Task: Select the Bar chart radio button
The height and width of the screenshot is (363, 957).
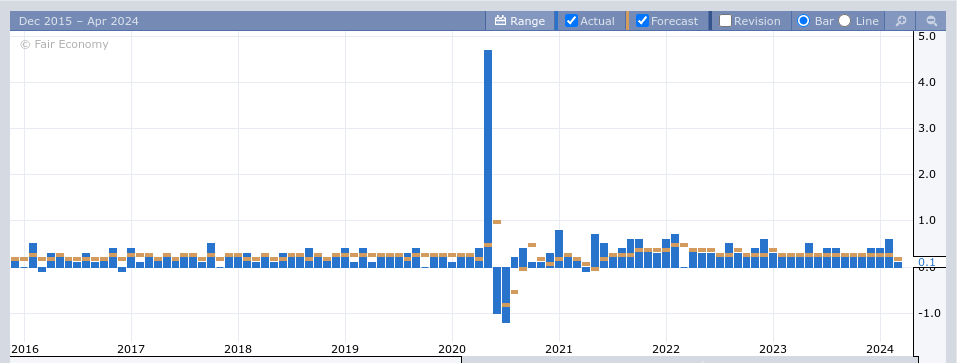Action: coord(804,21)
